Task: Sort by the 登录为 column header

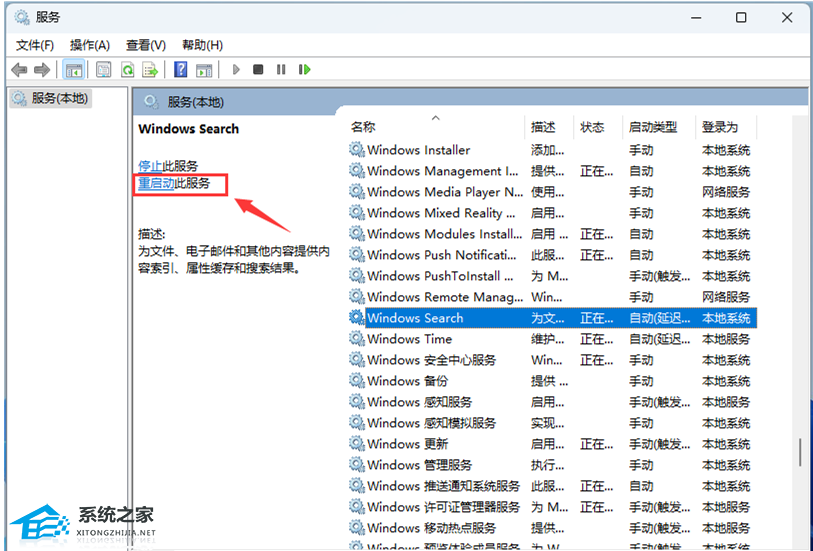Action: point(726,126)
